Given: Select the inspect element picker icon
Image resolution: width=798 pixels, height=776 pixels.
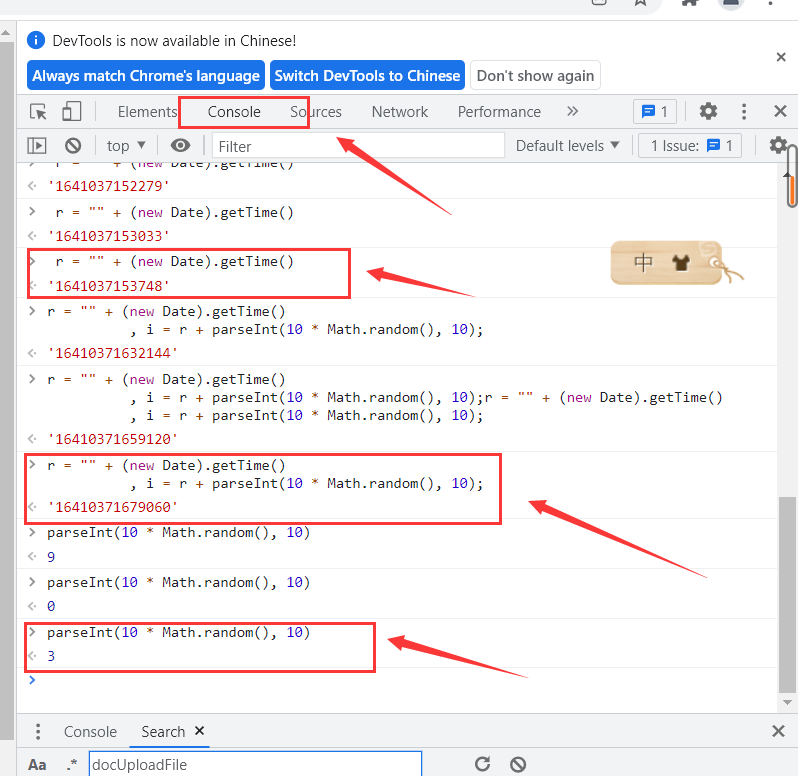Looking at the screenshot, I should [39, 111].
